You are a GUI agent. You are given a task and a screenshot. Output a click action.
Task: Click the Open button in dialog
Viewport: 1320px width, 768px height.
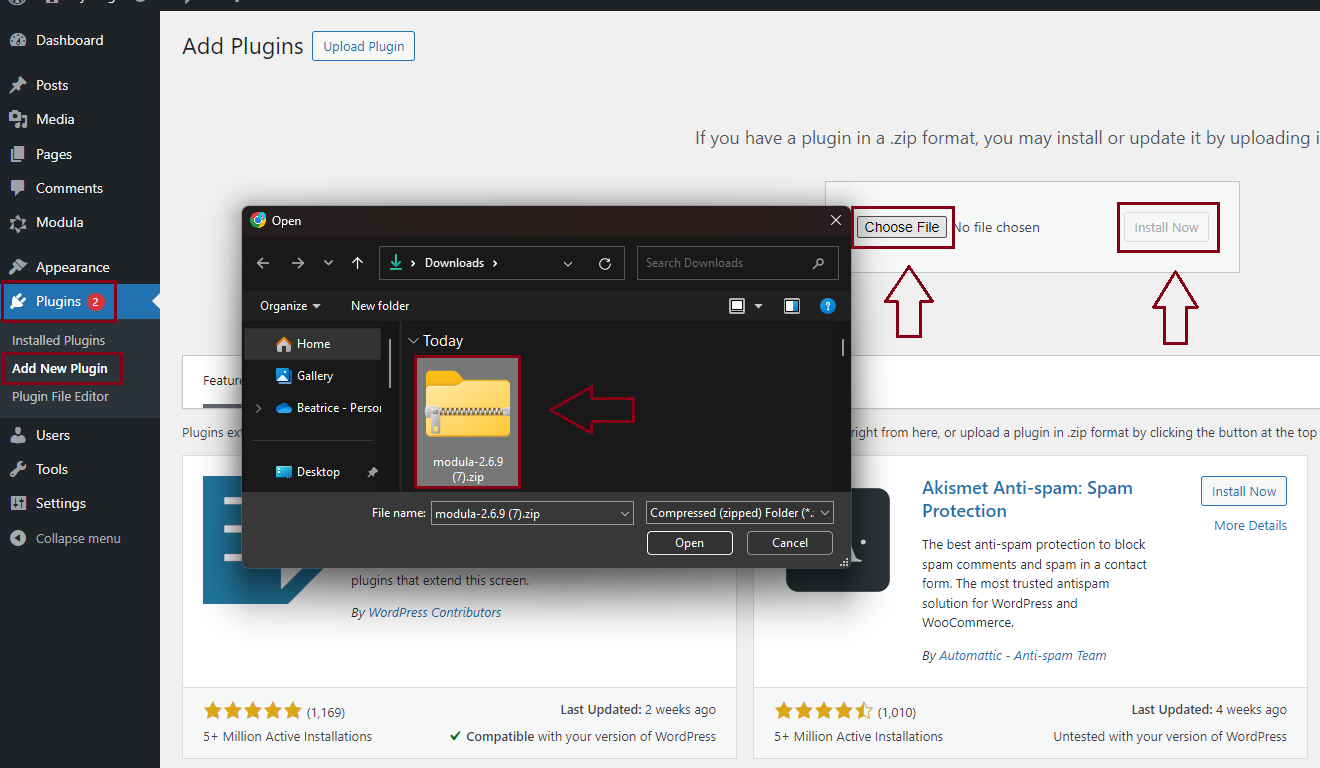689,543
